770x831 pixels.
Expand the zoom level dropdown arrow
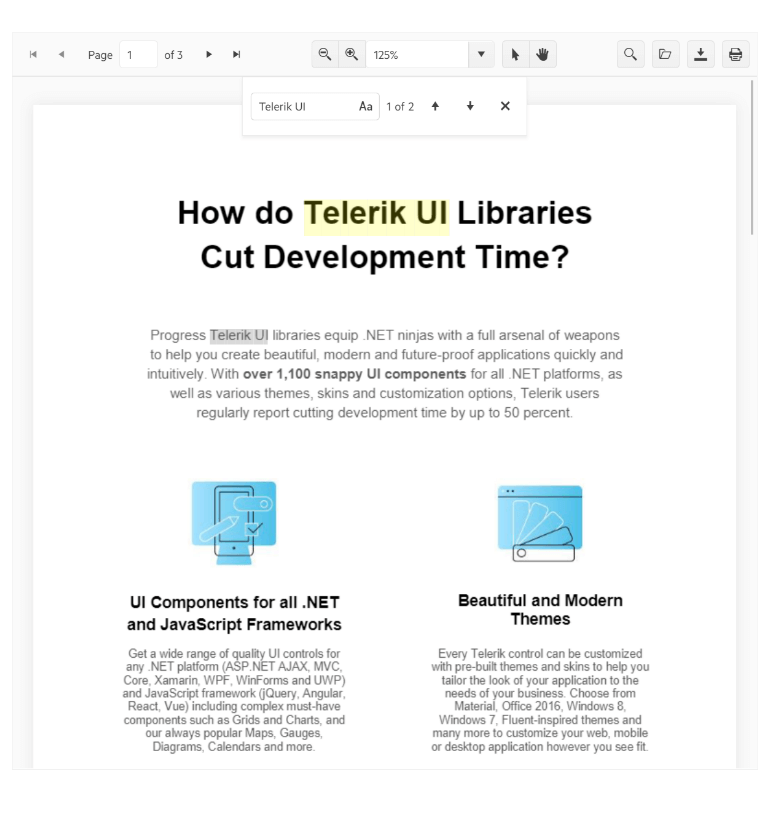481,55
